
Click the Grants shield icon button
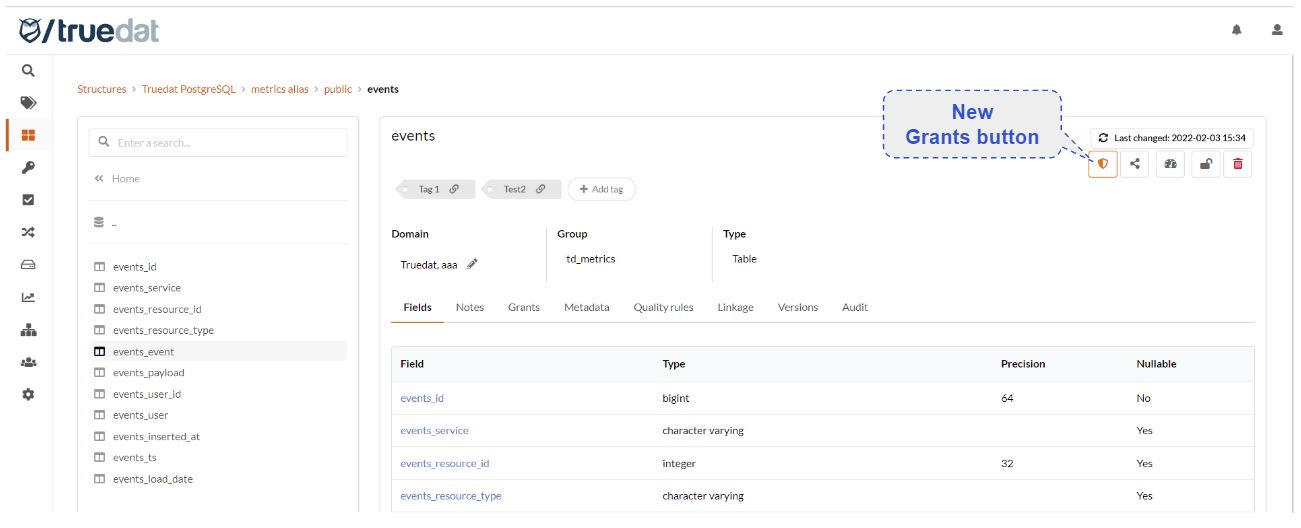click(x=1102, y=164)
